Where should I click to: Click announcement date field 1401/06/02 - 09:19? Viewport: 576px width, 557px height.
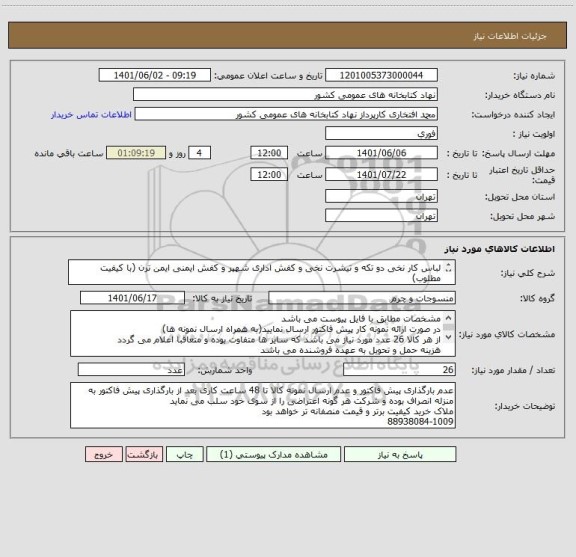pos(155,75)
